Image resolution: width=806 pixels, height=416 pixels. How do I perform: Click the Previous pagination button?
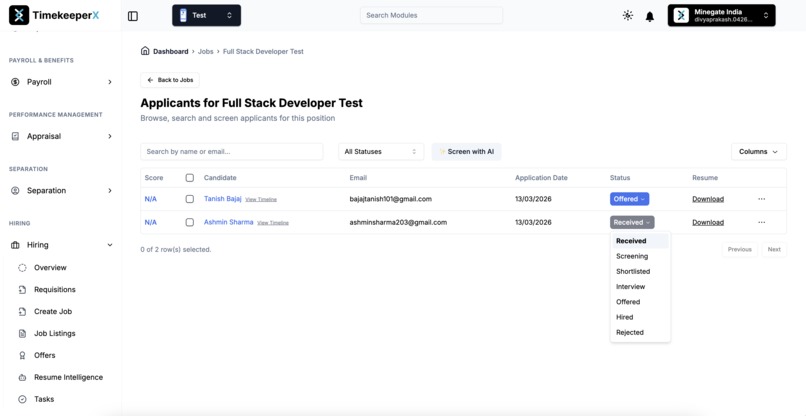click(739, 249)
